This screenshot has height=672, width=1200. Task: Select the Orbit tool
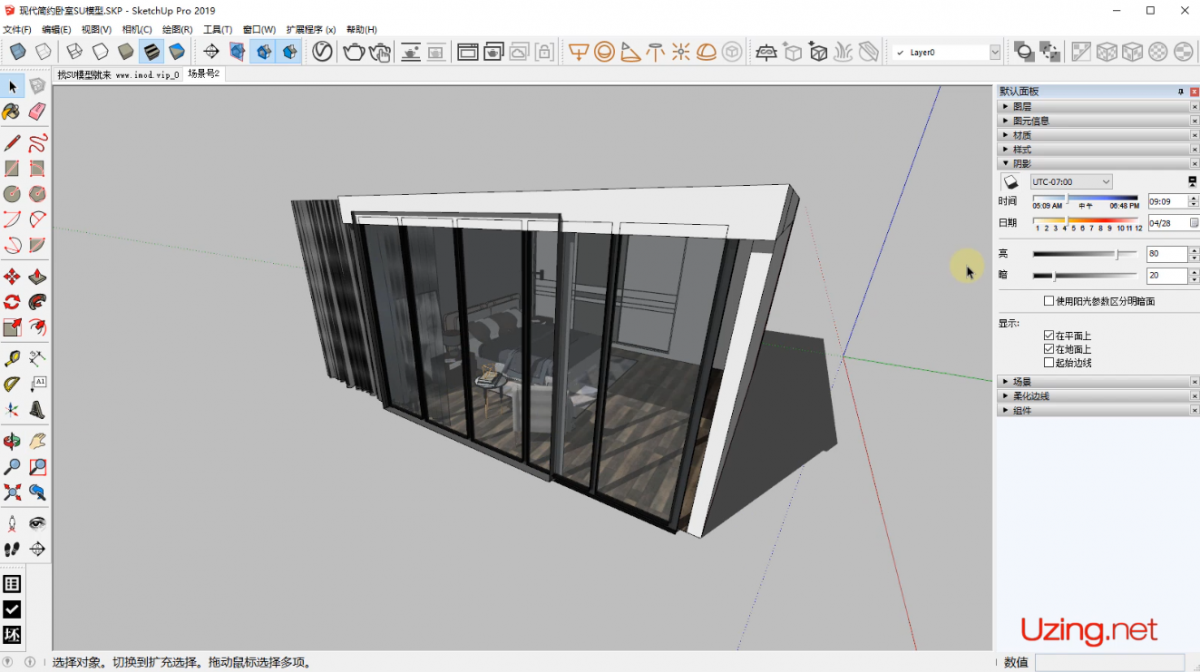tap(12, 441)
